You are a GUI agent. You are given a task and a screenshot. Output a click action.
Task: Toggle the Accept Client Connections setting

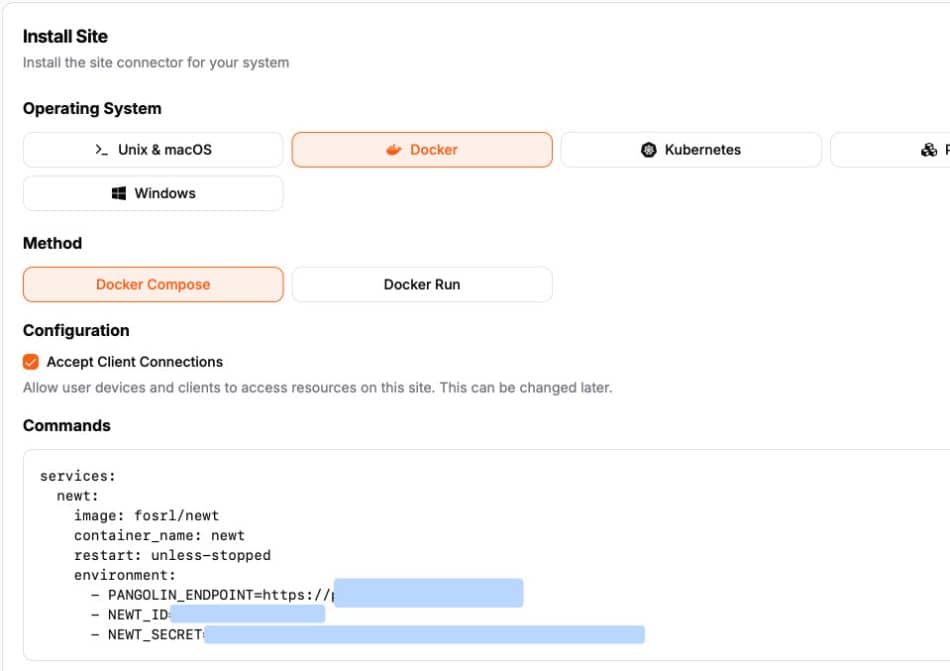click(x=31, y=362)
